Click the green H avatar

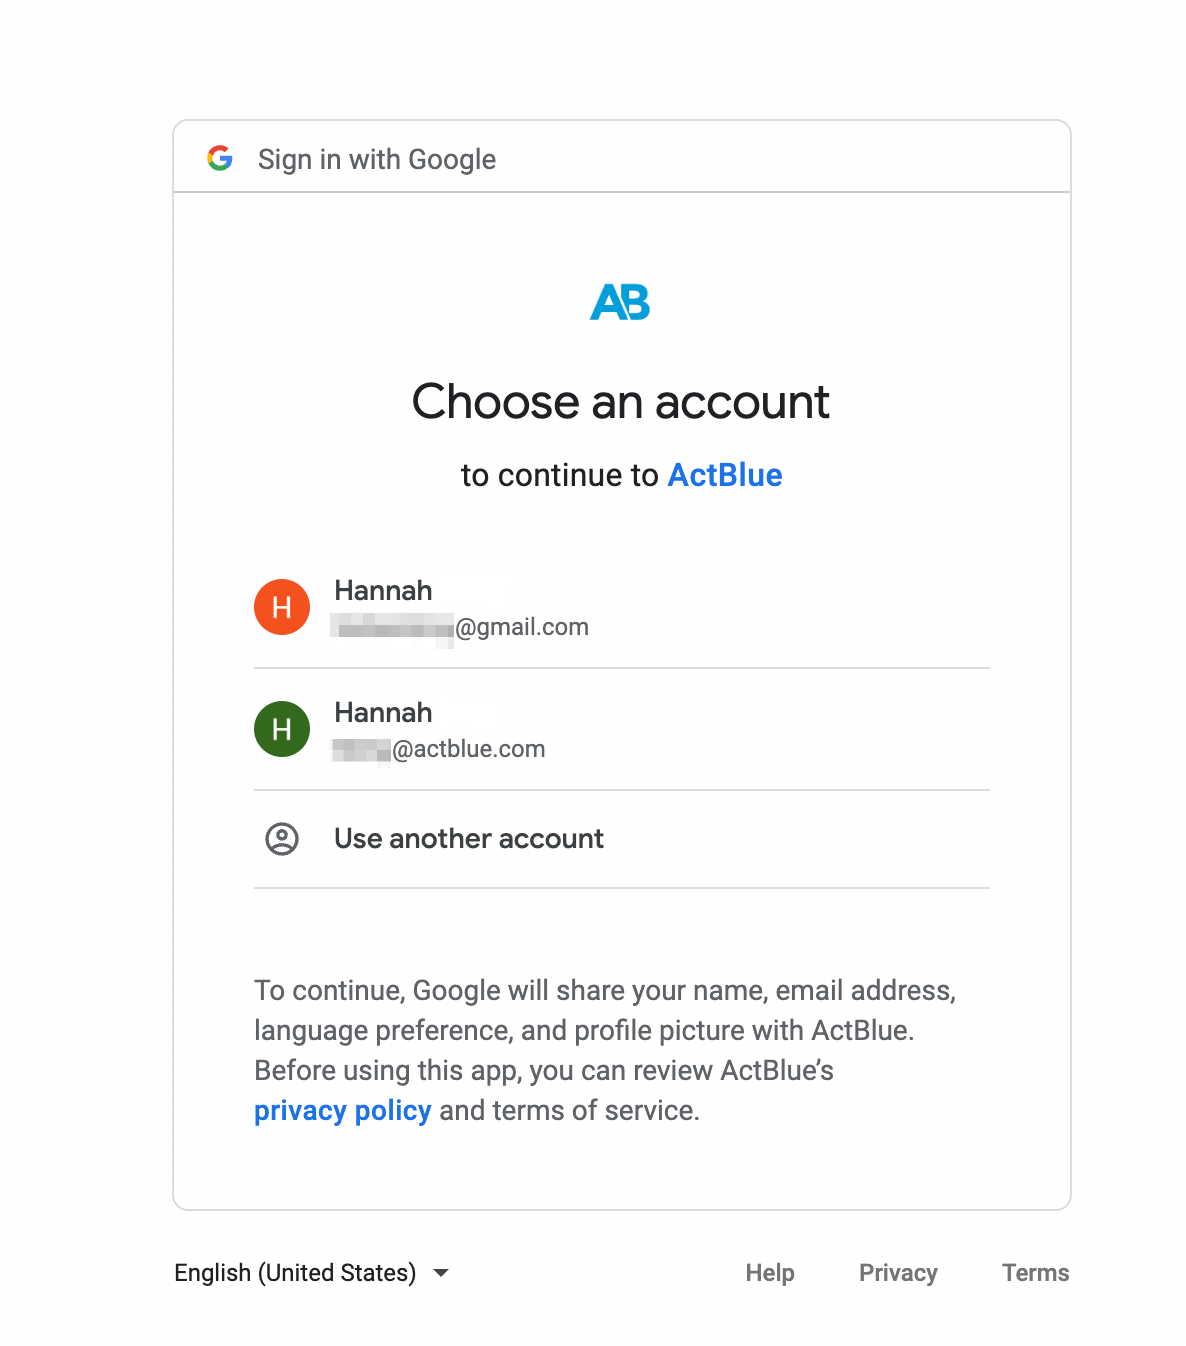[282, 729]
